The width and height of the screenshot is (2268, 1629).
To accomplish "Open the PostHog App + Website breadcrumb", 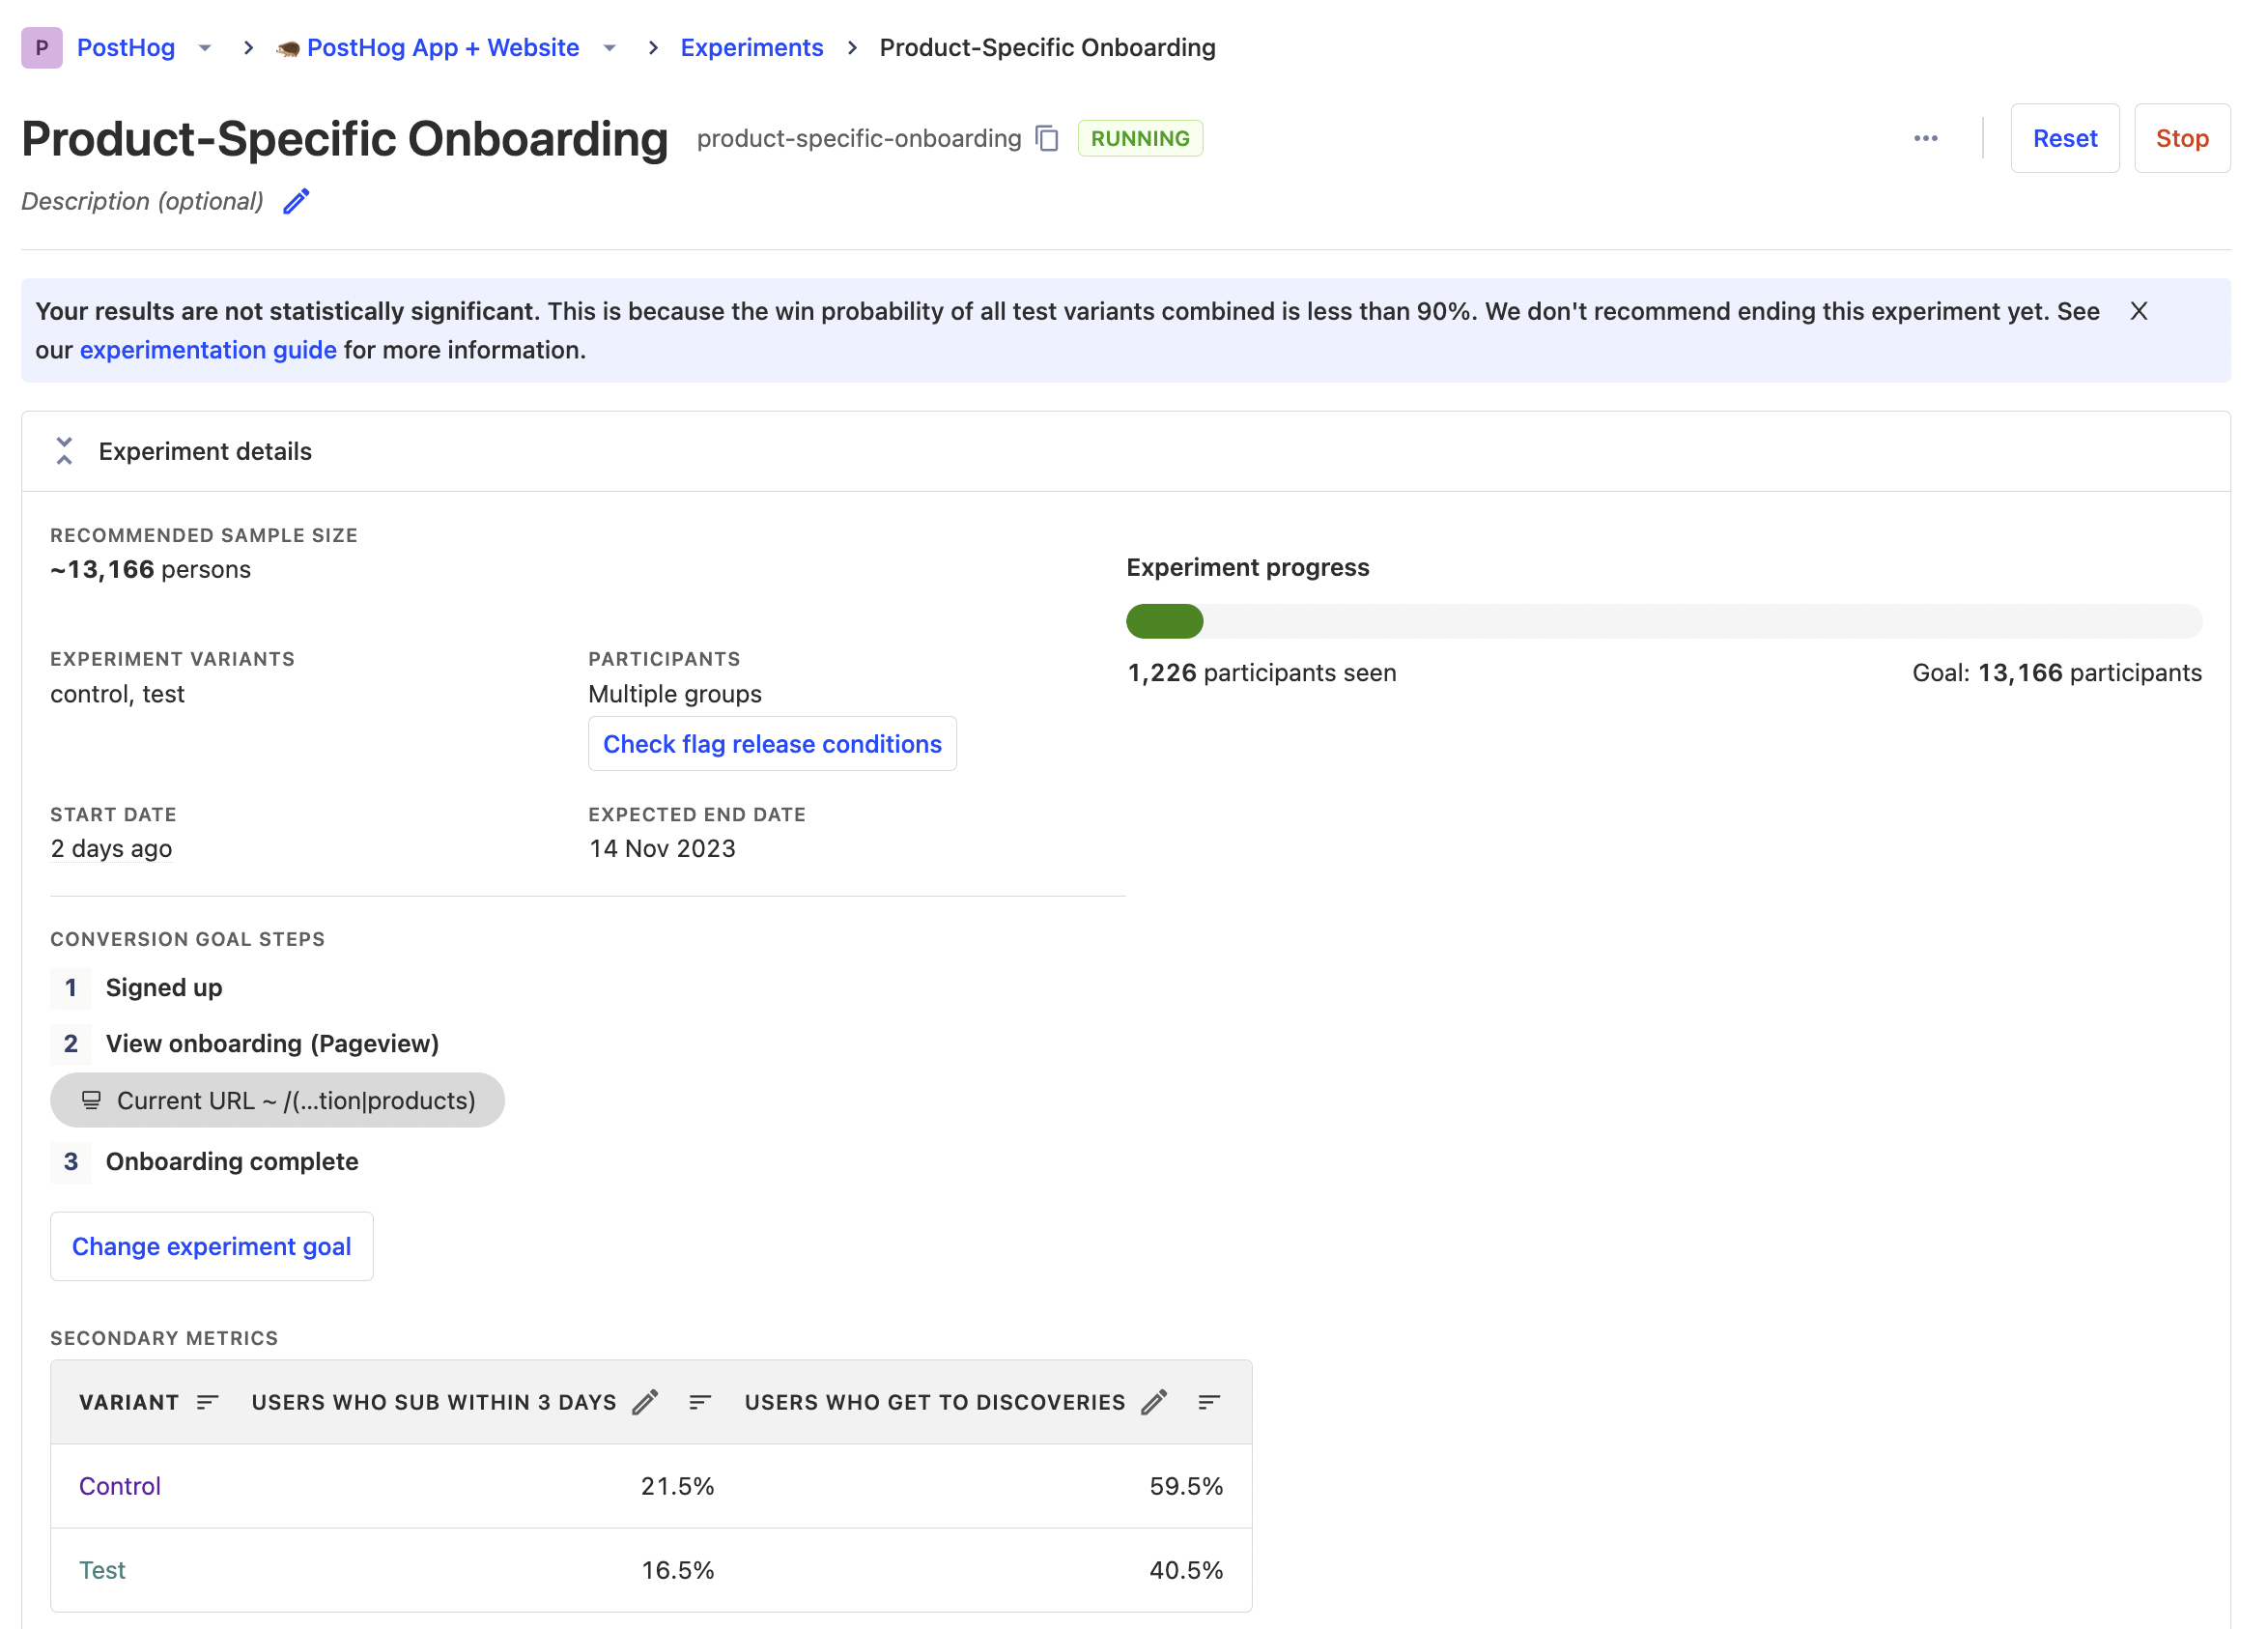I will pyautogui.click(x=442, y=47).
